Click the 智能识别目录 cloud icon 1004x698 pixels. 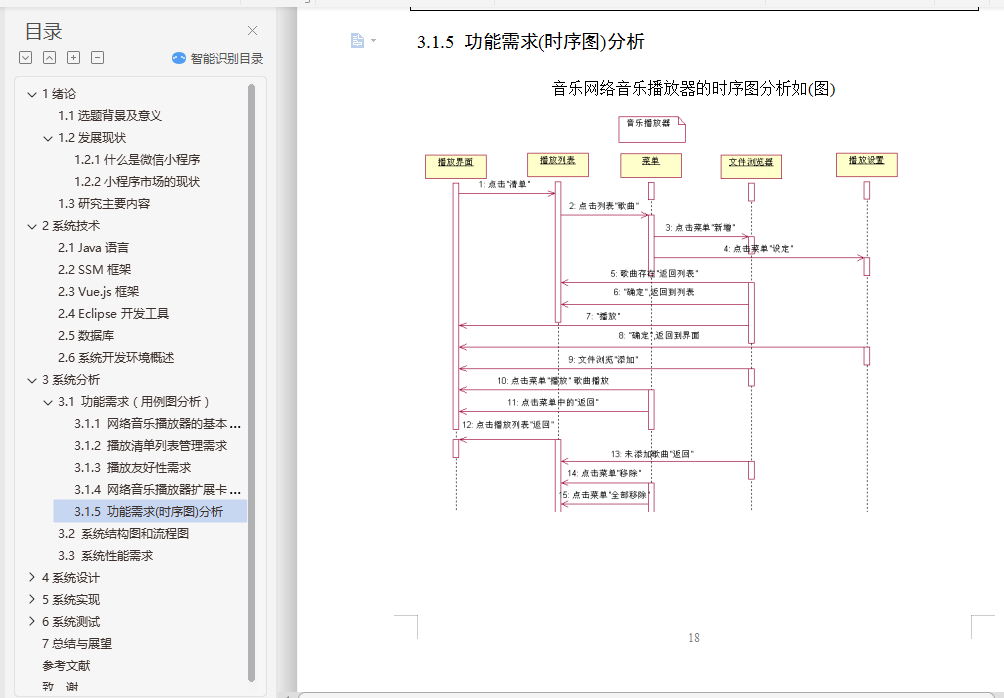pos(179,58)
